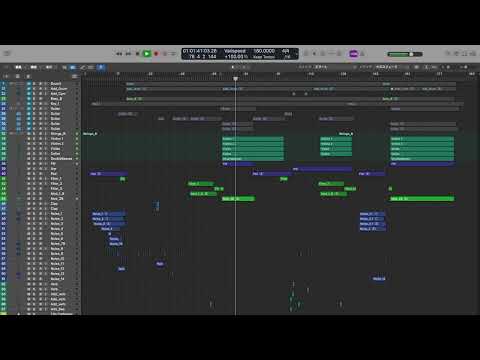The width and height of the screenshot is (480, 360).
Task: Open the Edit menu in the tracks area
Action: [18, 67]
